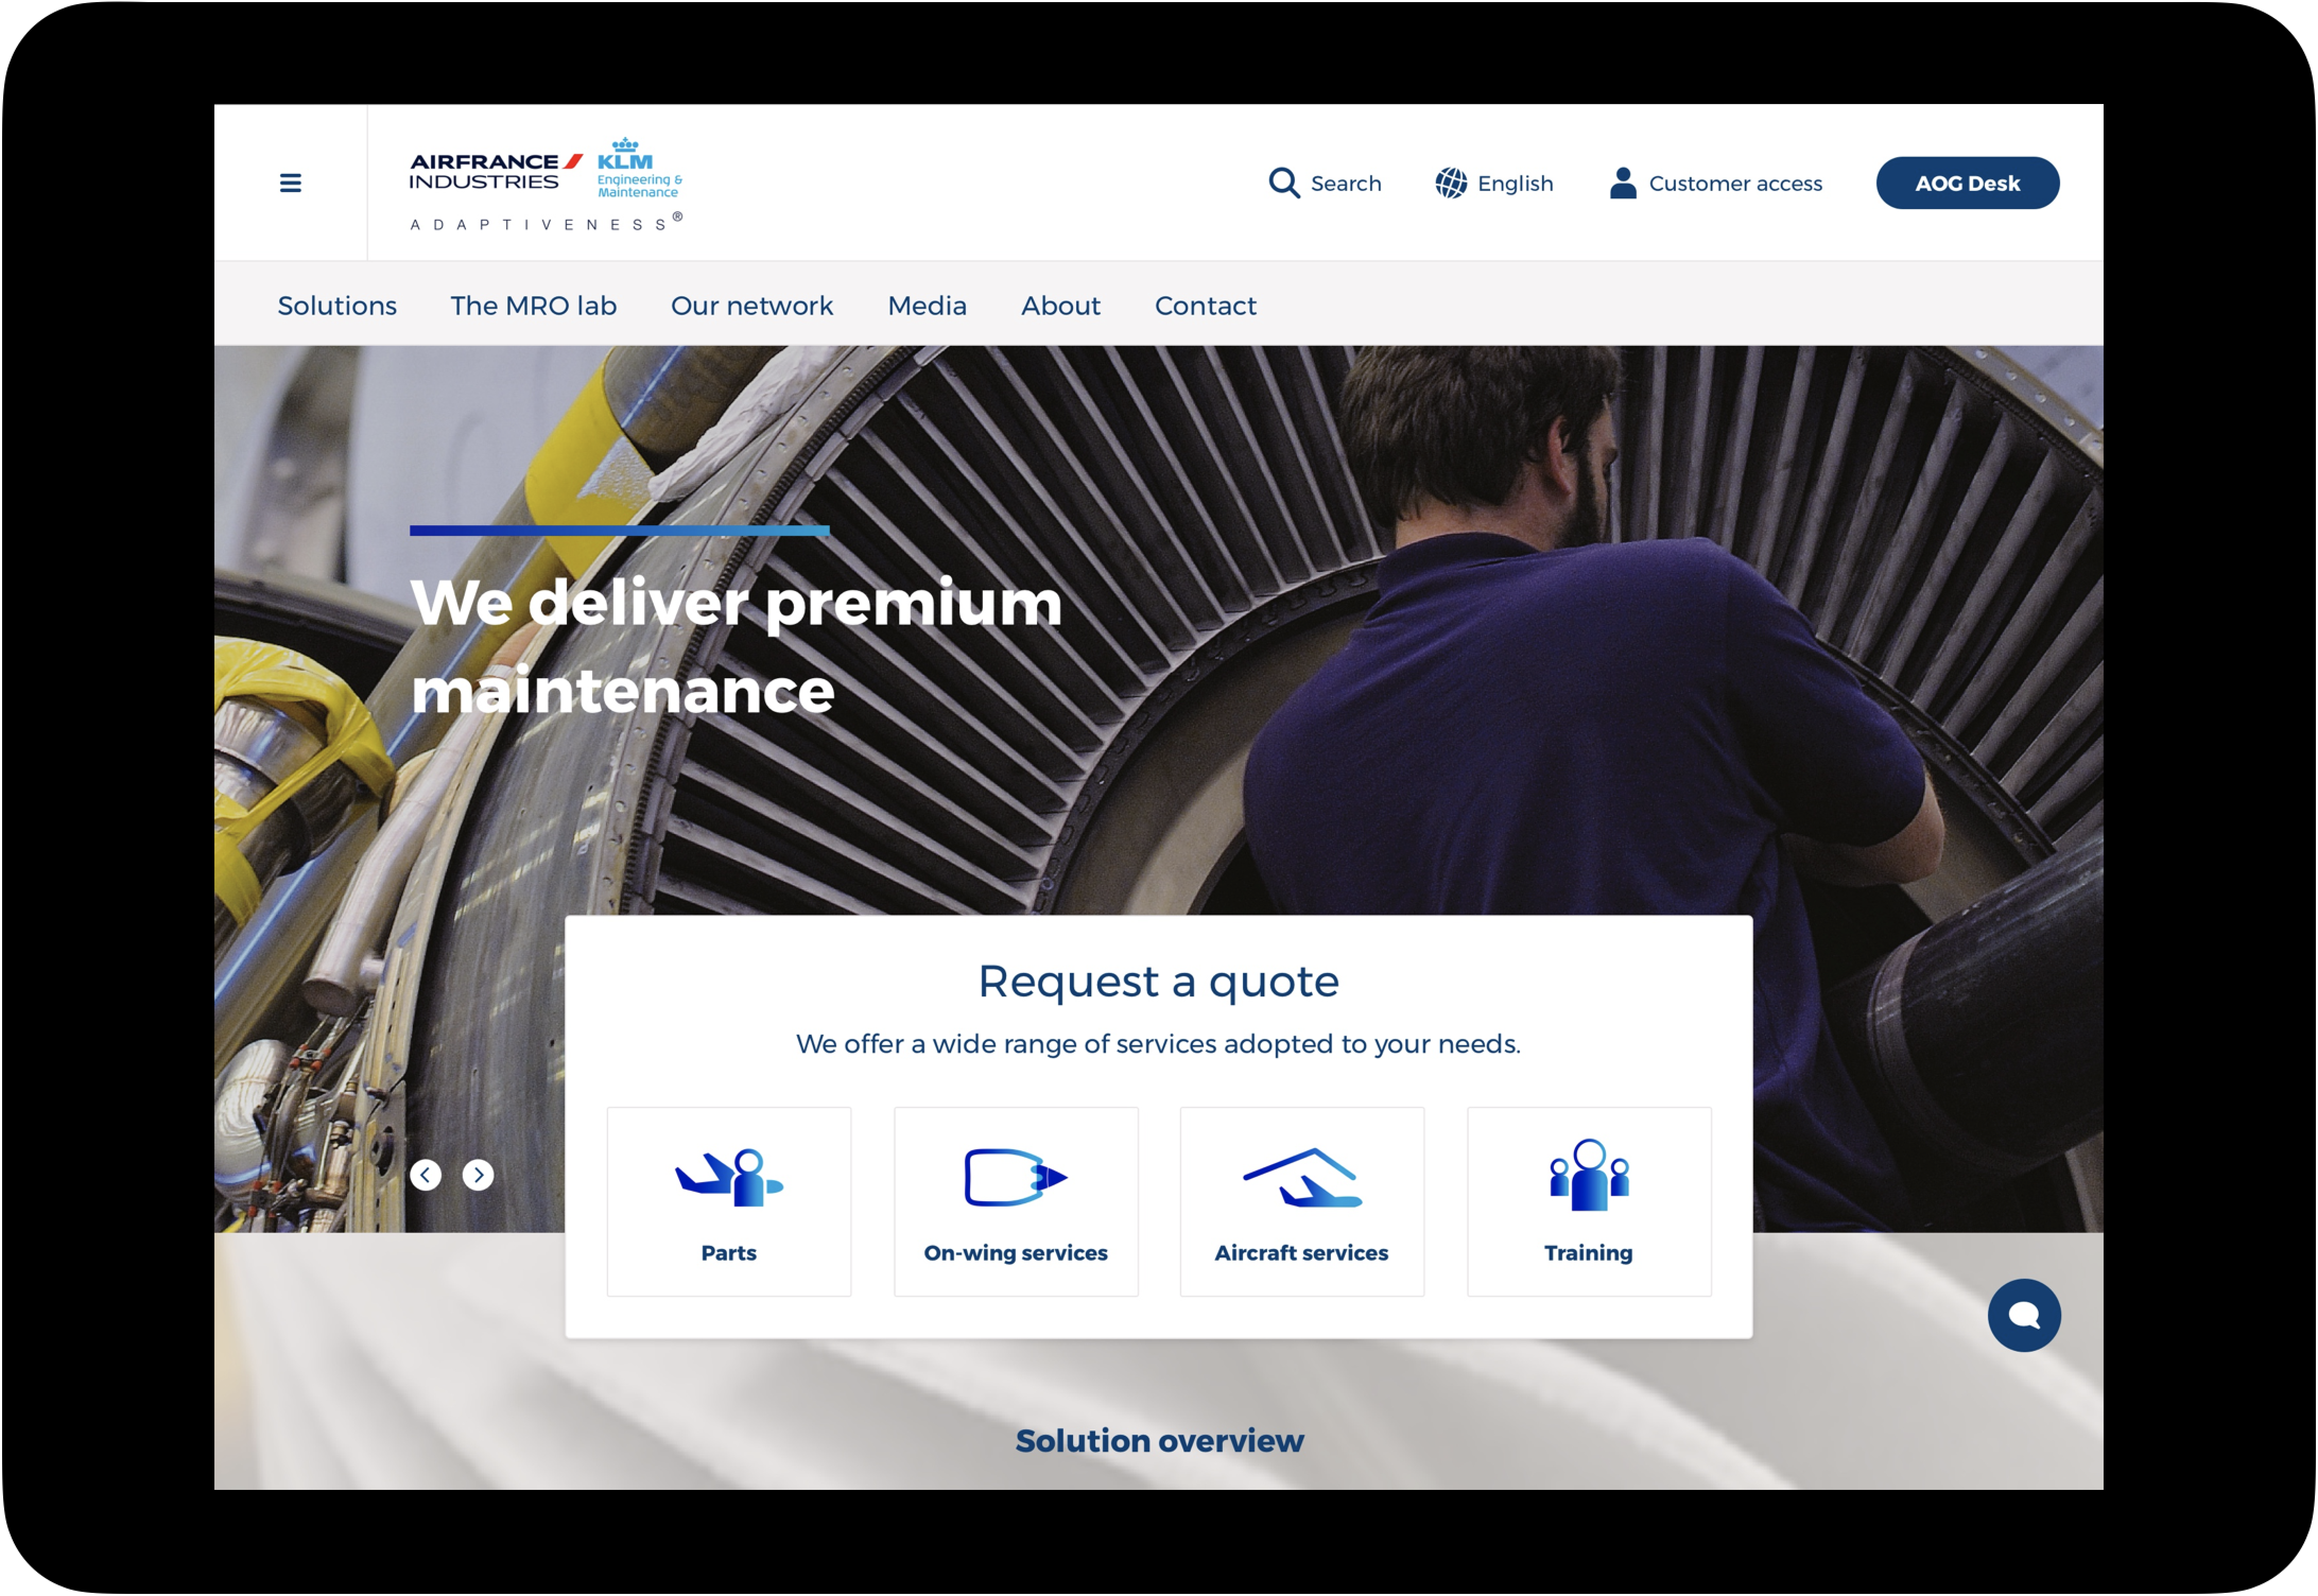Click the Air France Industries KLM logo
Image resolution: width=2318 pixels, height=1596 pixels.
click(546, 183)
